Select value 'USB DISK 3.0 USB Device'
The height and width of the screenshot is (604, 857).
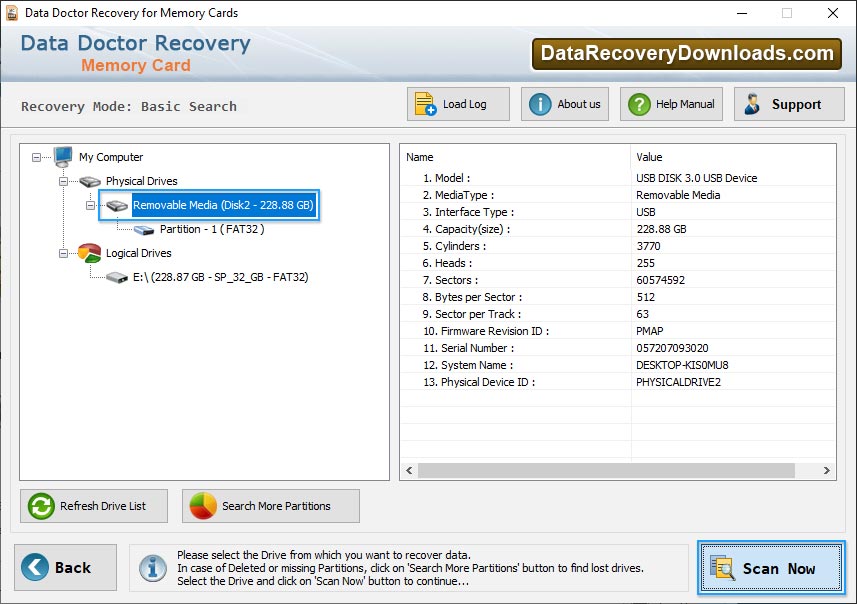(x=696, y=178)
